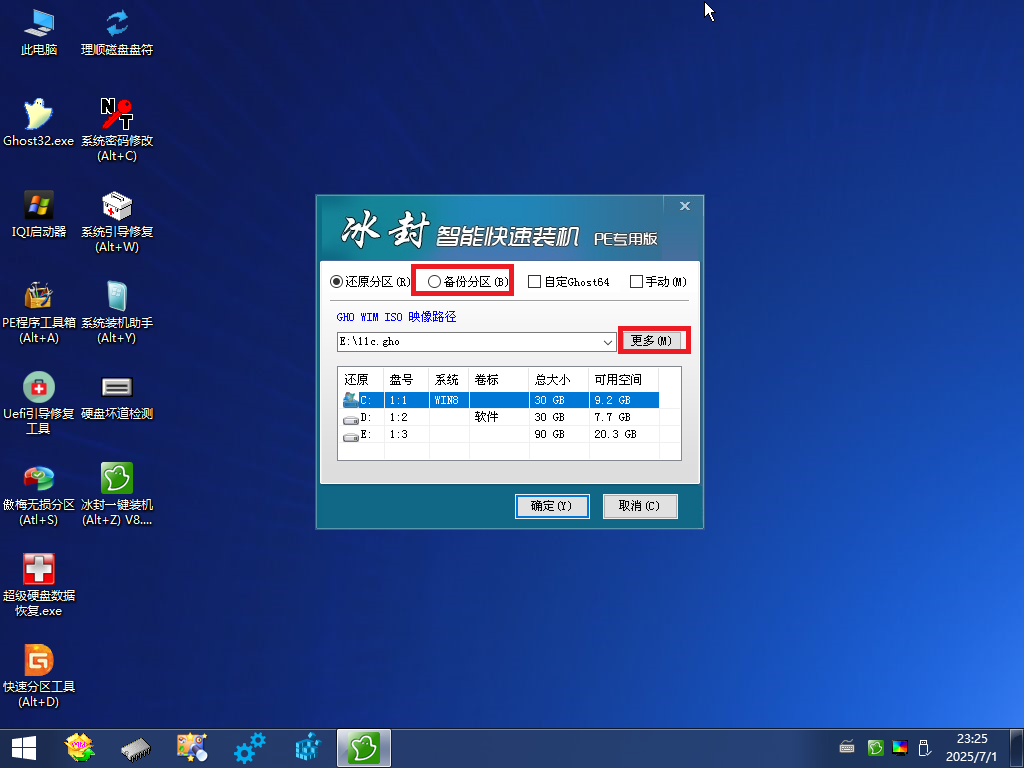1024x768 pixels.
Task: Click the 卷标 column header
Action: pyautogui.click(x=499, y=379)
